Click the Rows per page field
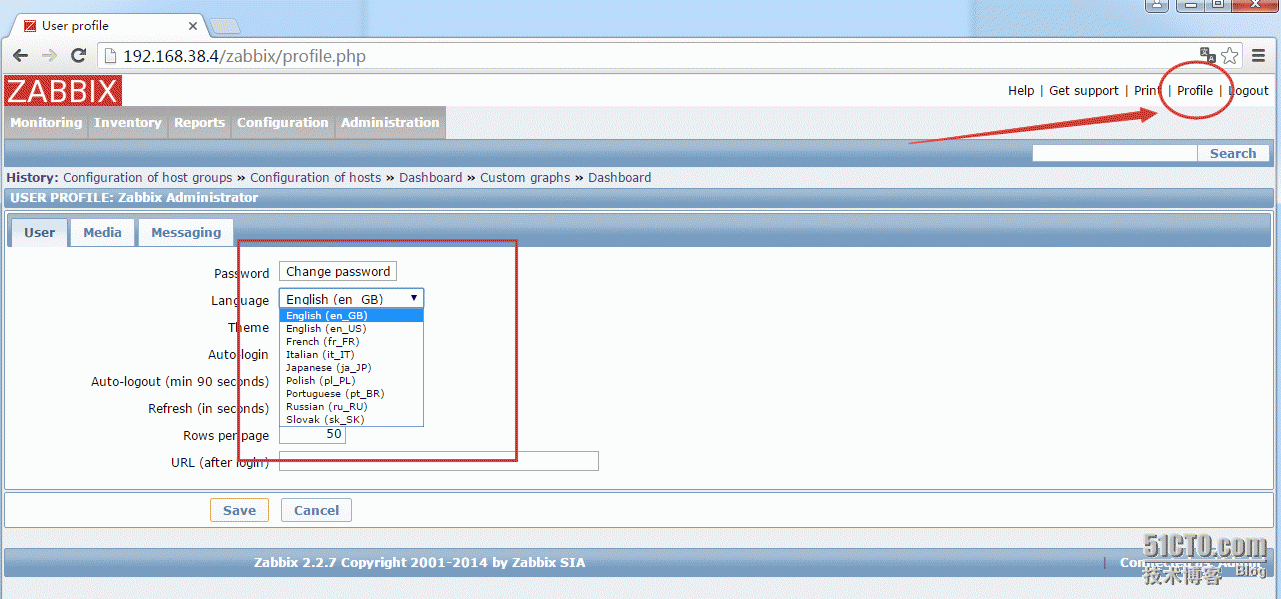The image size is (1281, 599). pyautogui.click(x=312, y=434)
